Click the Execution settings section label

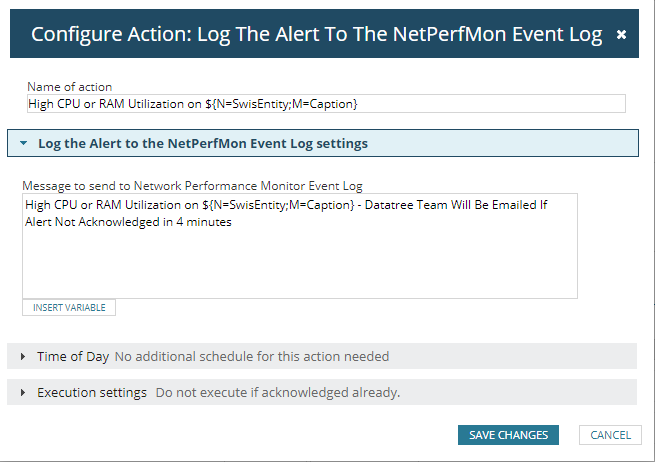click(92, 393)
